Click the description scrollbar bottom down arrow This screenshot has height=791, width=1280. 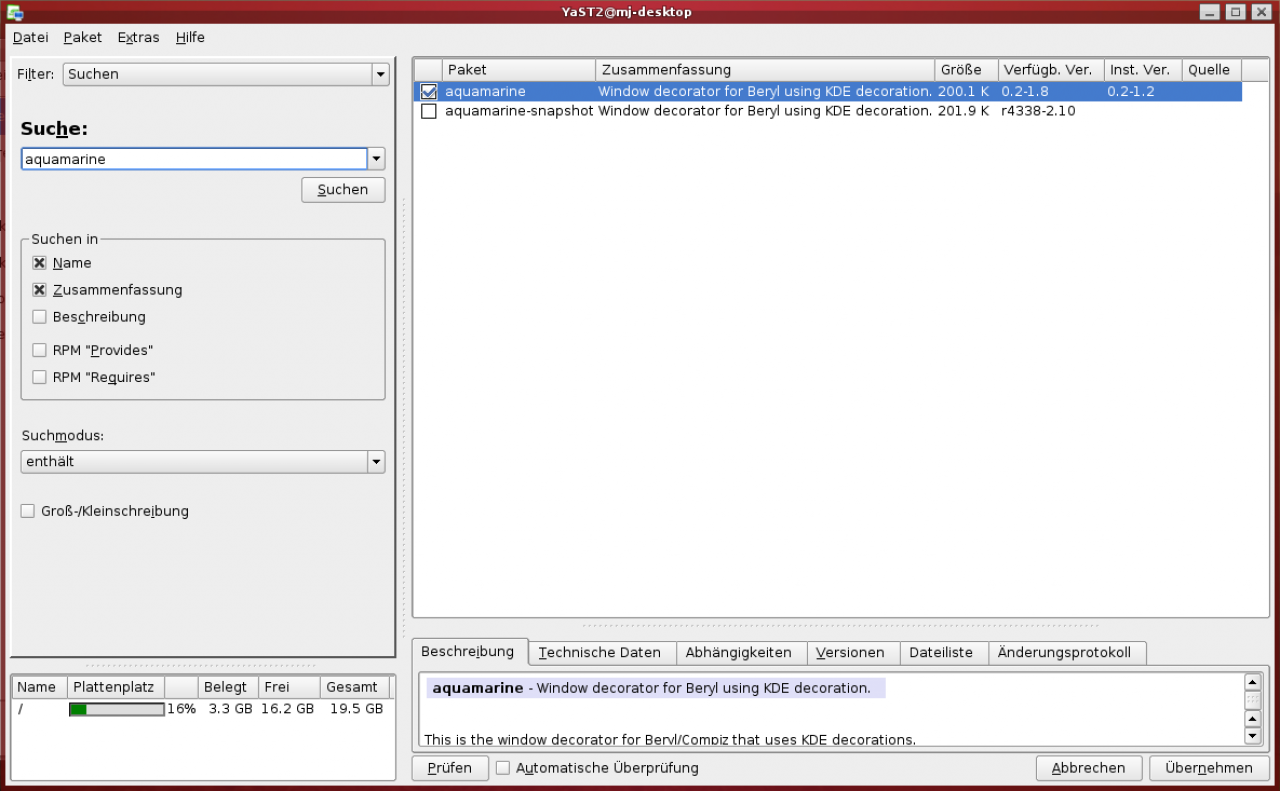point(1252,736)
